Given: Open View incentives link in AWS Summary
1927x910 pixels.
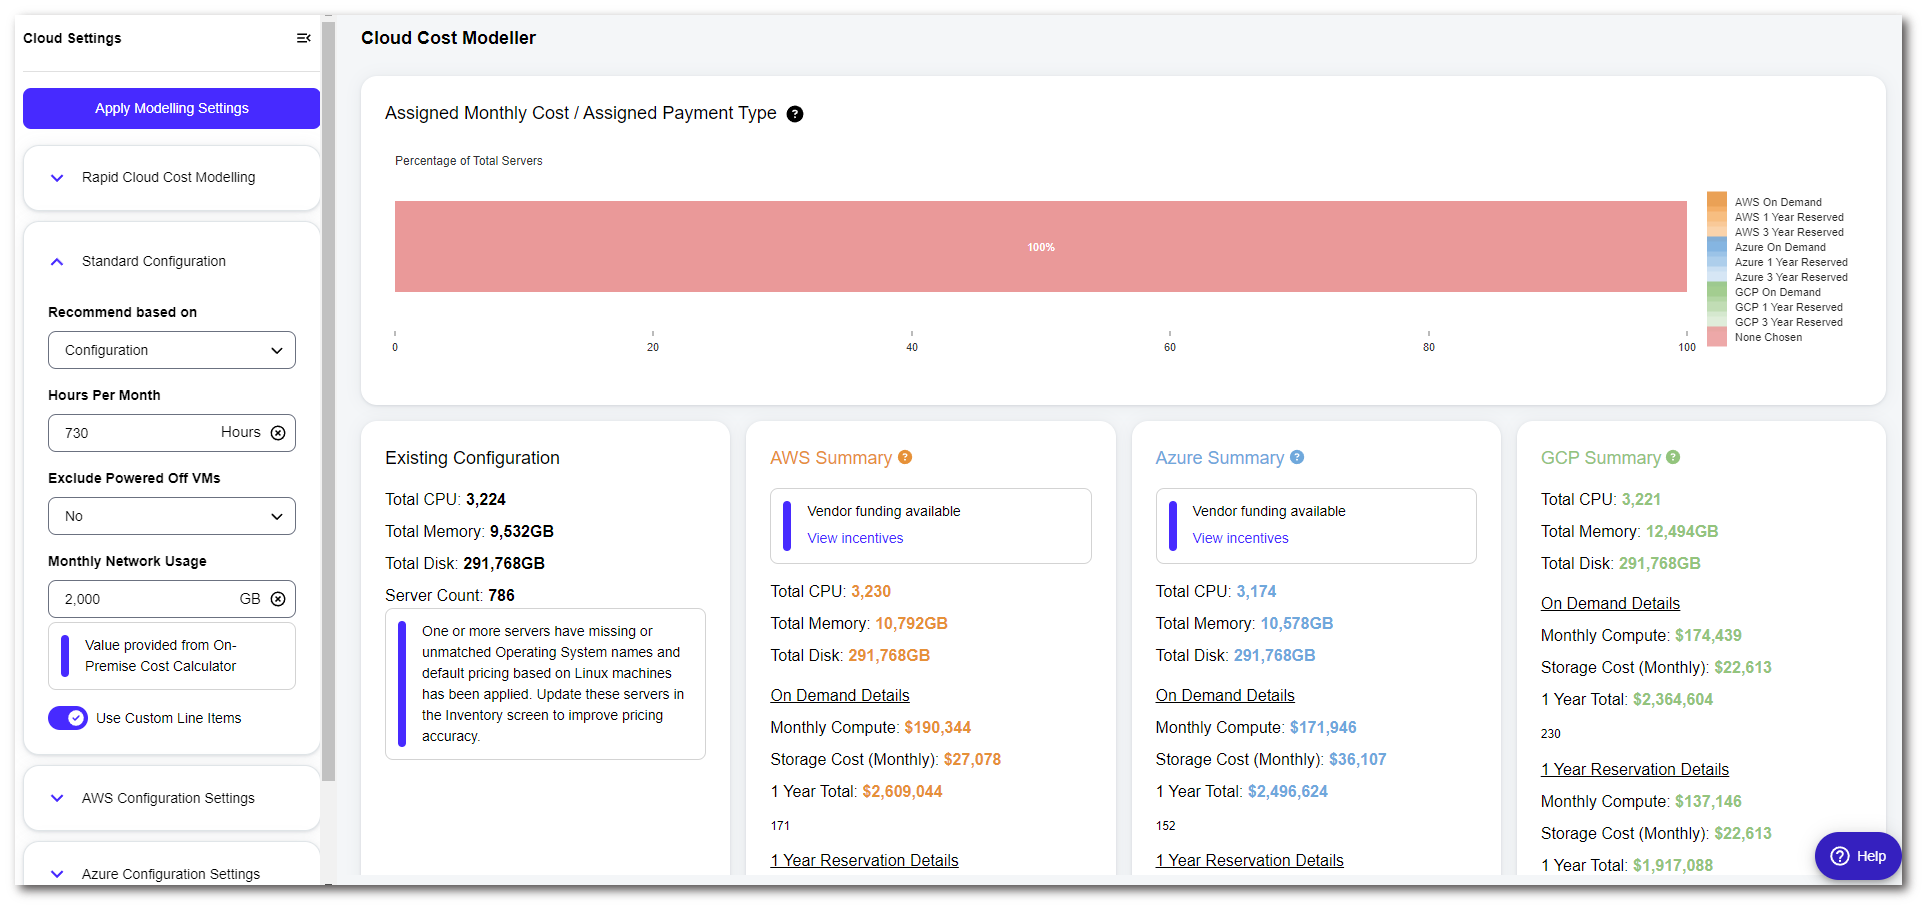Looking at the screenshot, I should 855,538.
